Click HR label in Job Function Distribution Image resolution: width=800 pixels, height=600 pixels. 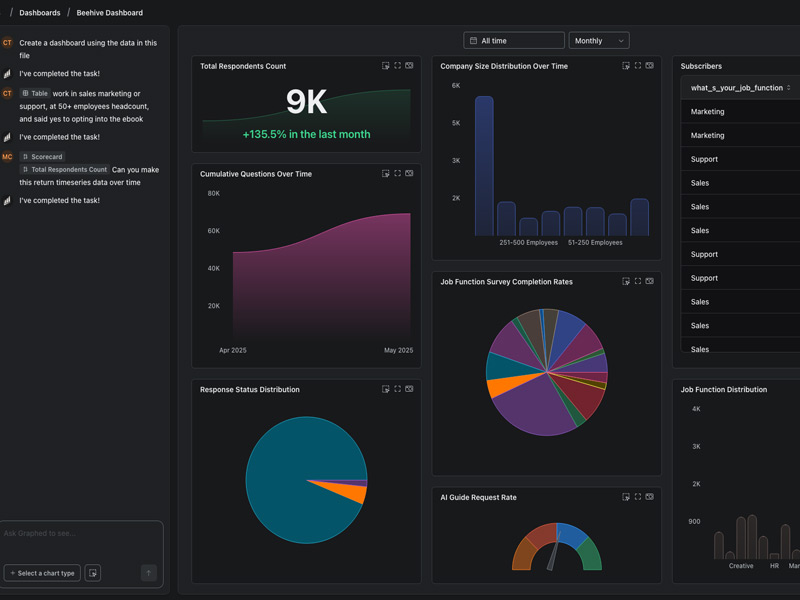click(774, 566)
